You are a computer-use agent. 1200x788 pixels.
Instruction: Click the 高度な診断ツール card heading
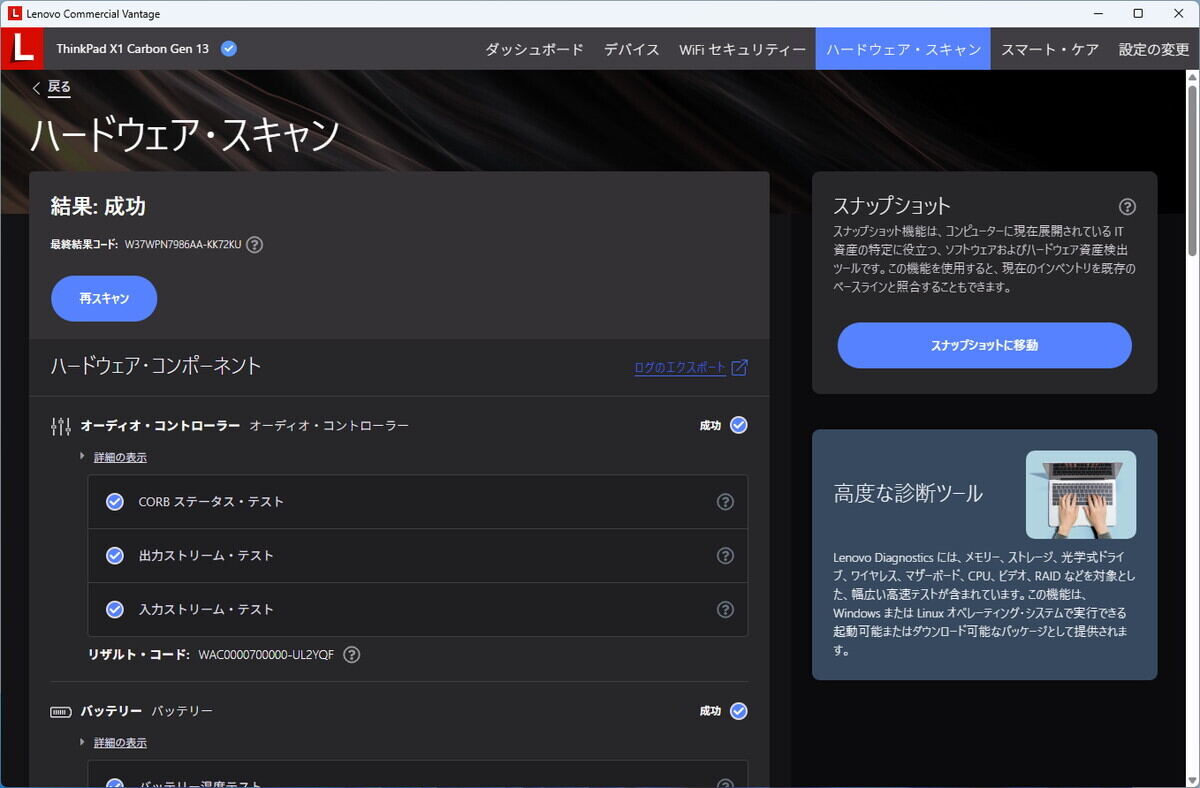(x=908, y=493)
